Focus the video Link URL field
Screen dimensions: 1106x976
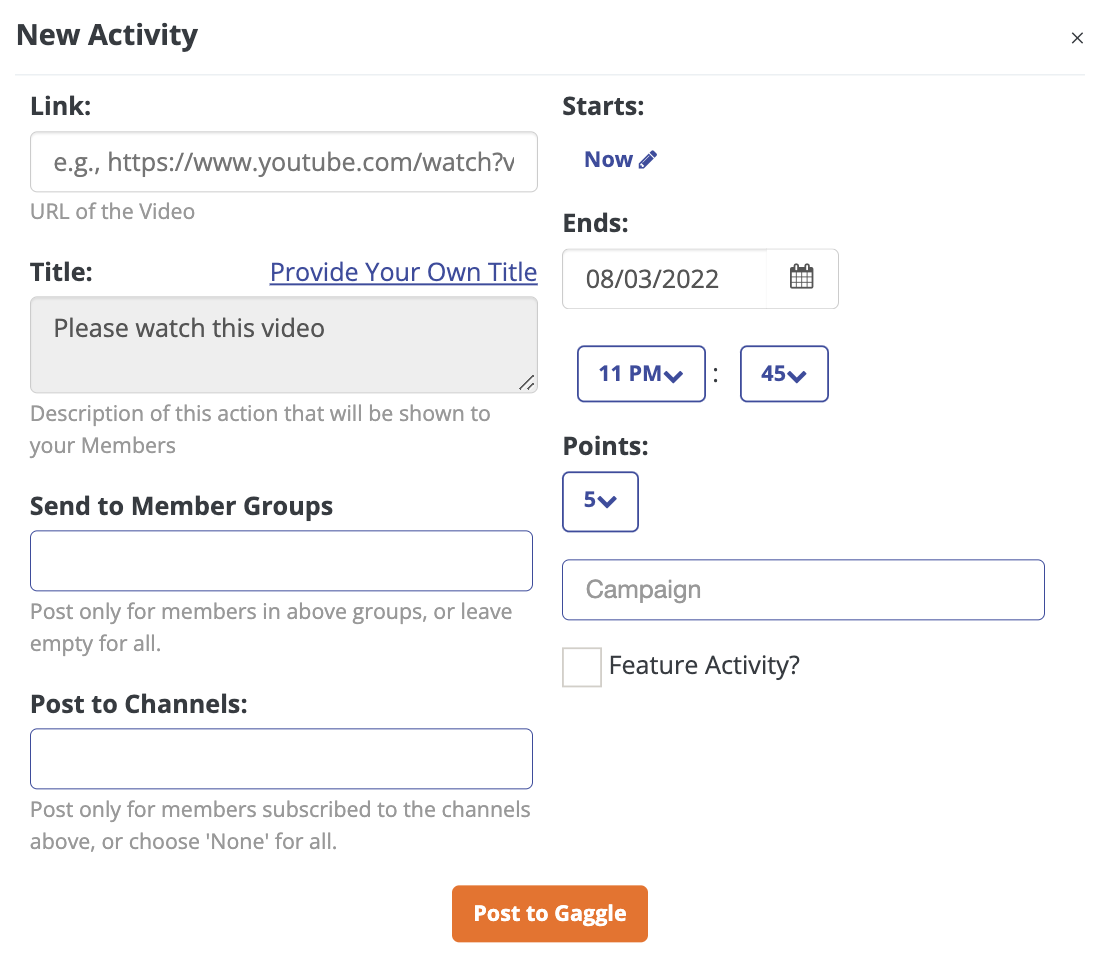point(284,161)
